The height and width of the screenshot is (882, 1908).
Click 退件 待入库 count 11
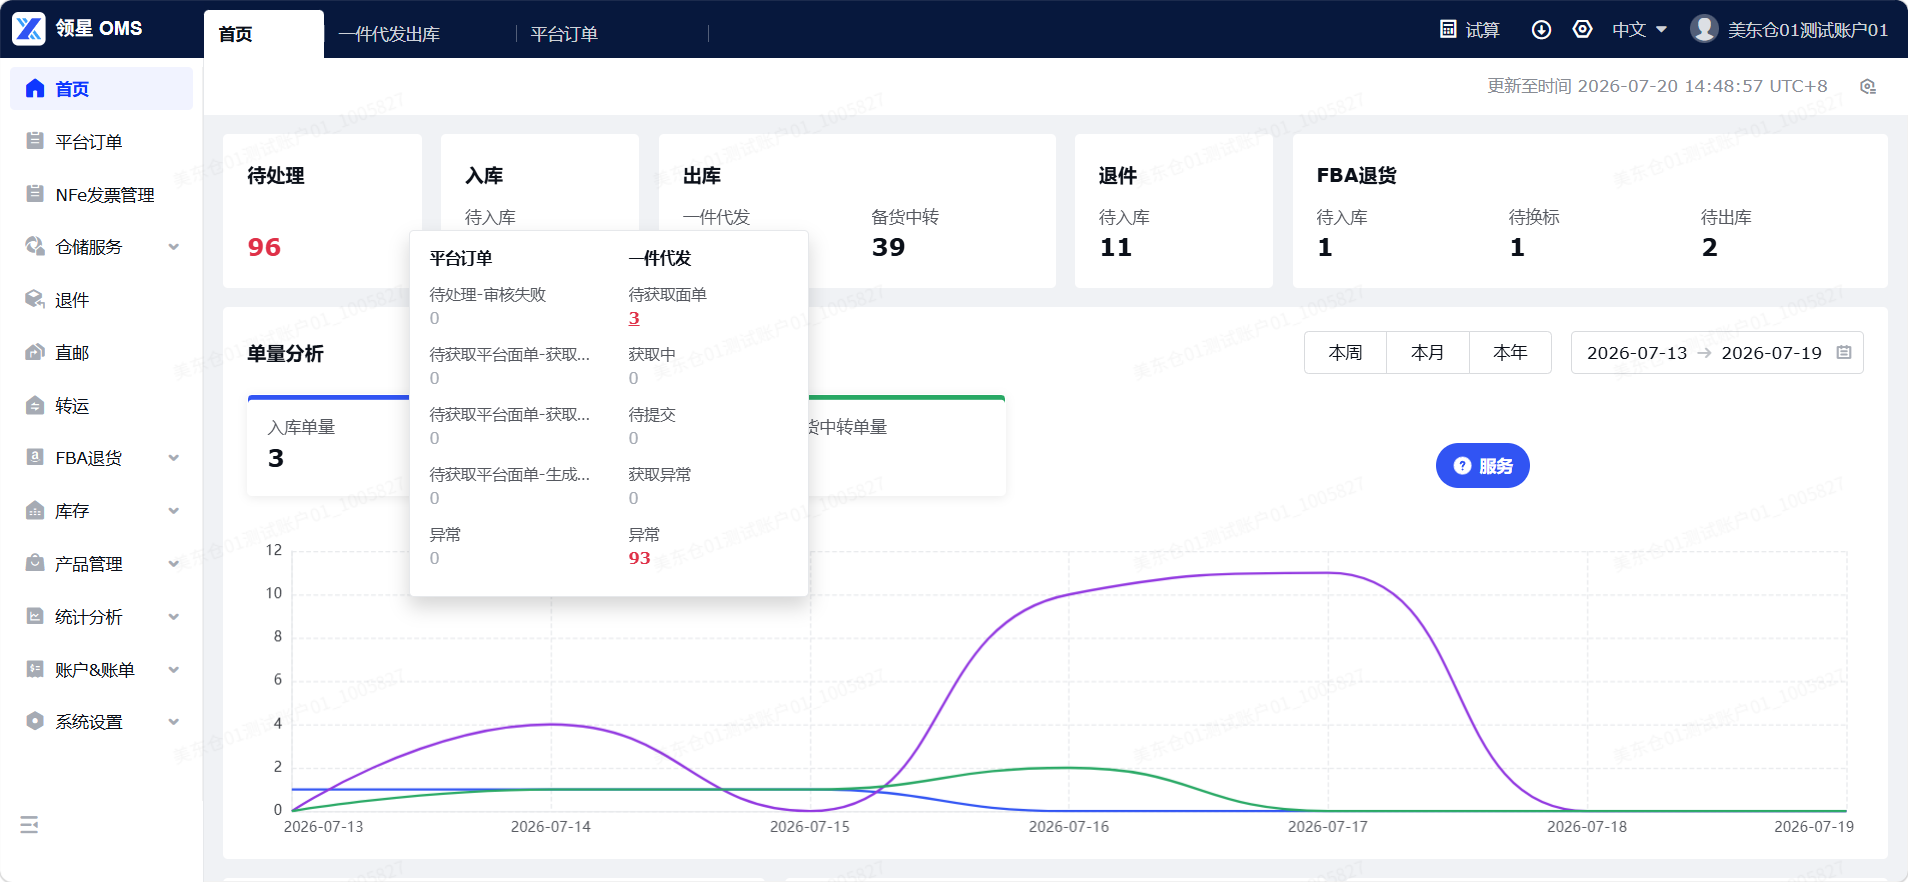[1115, 247]
